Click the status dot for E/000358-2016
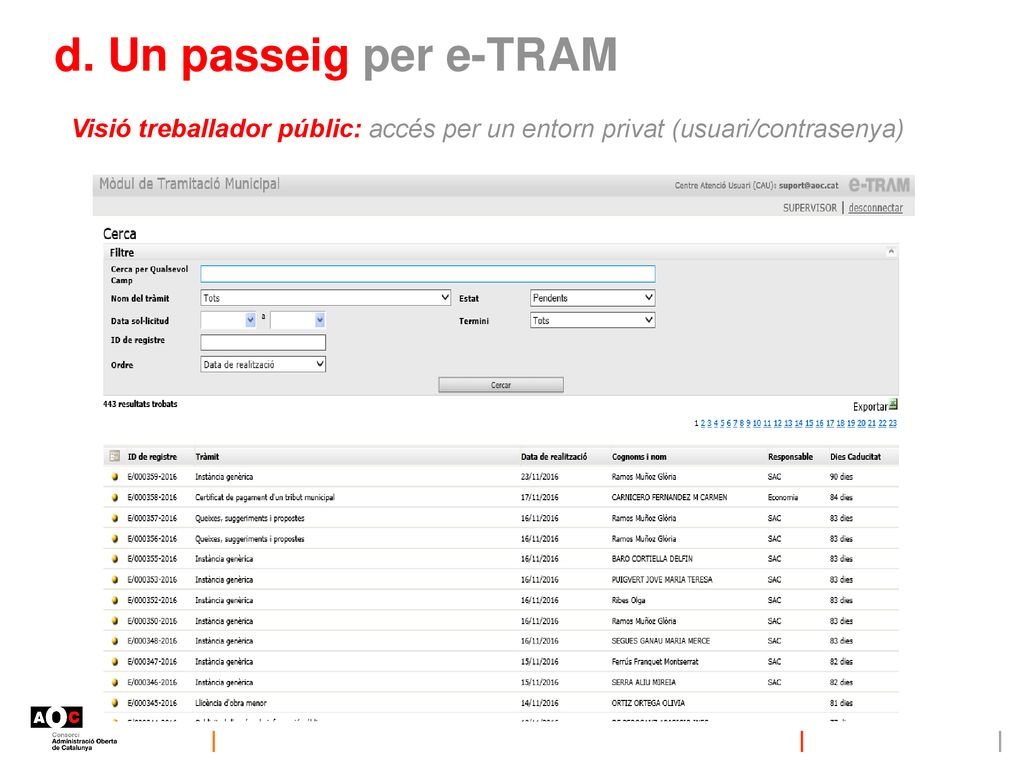 point(115,498)
